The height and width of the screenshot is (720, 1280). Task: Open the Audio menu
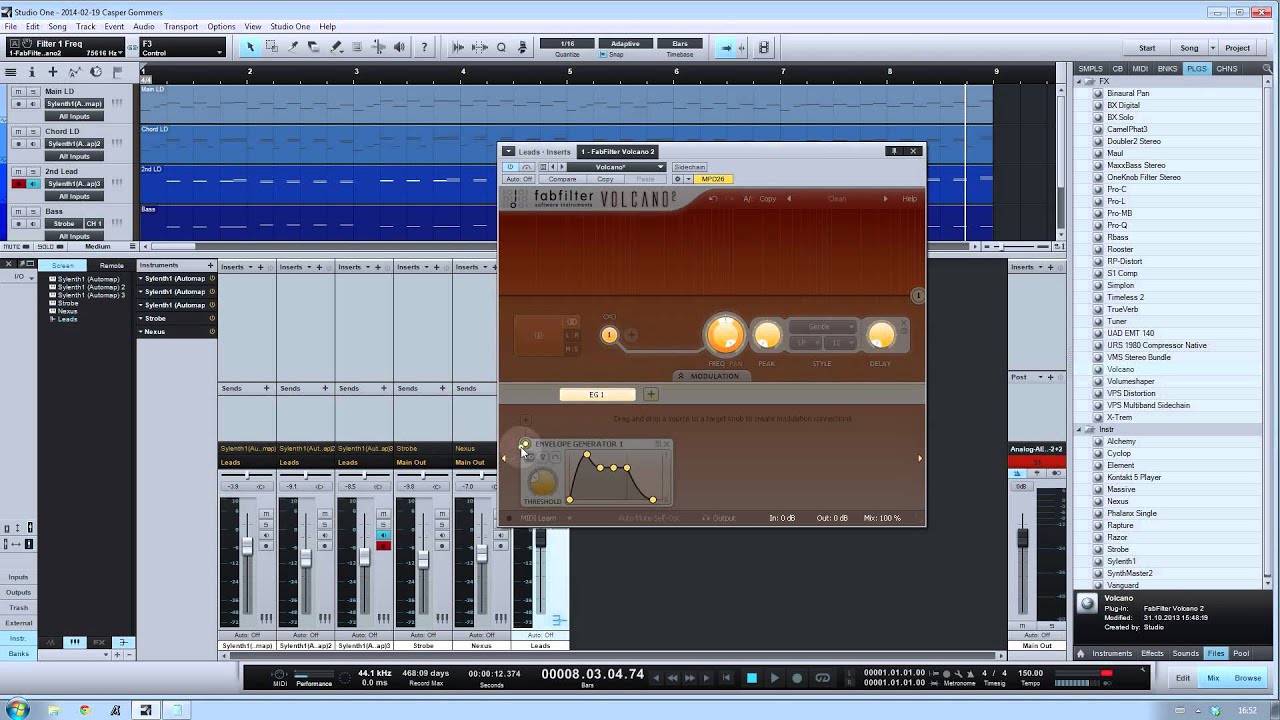pos(143,26)
